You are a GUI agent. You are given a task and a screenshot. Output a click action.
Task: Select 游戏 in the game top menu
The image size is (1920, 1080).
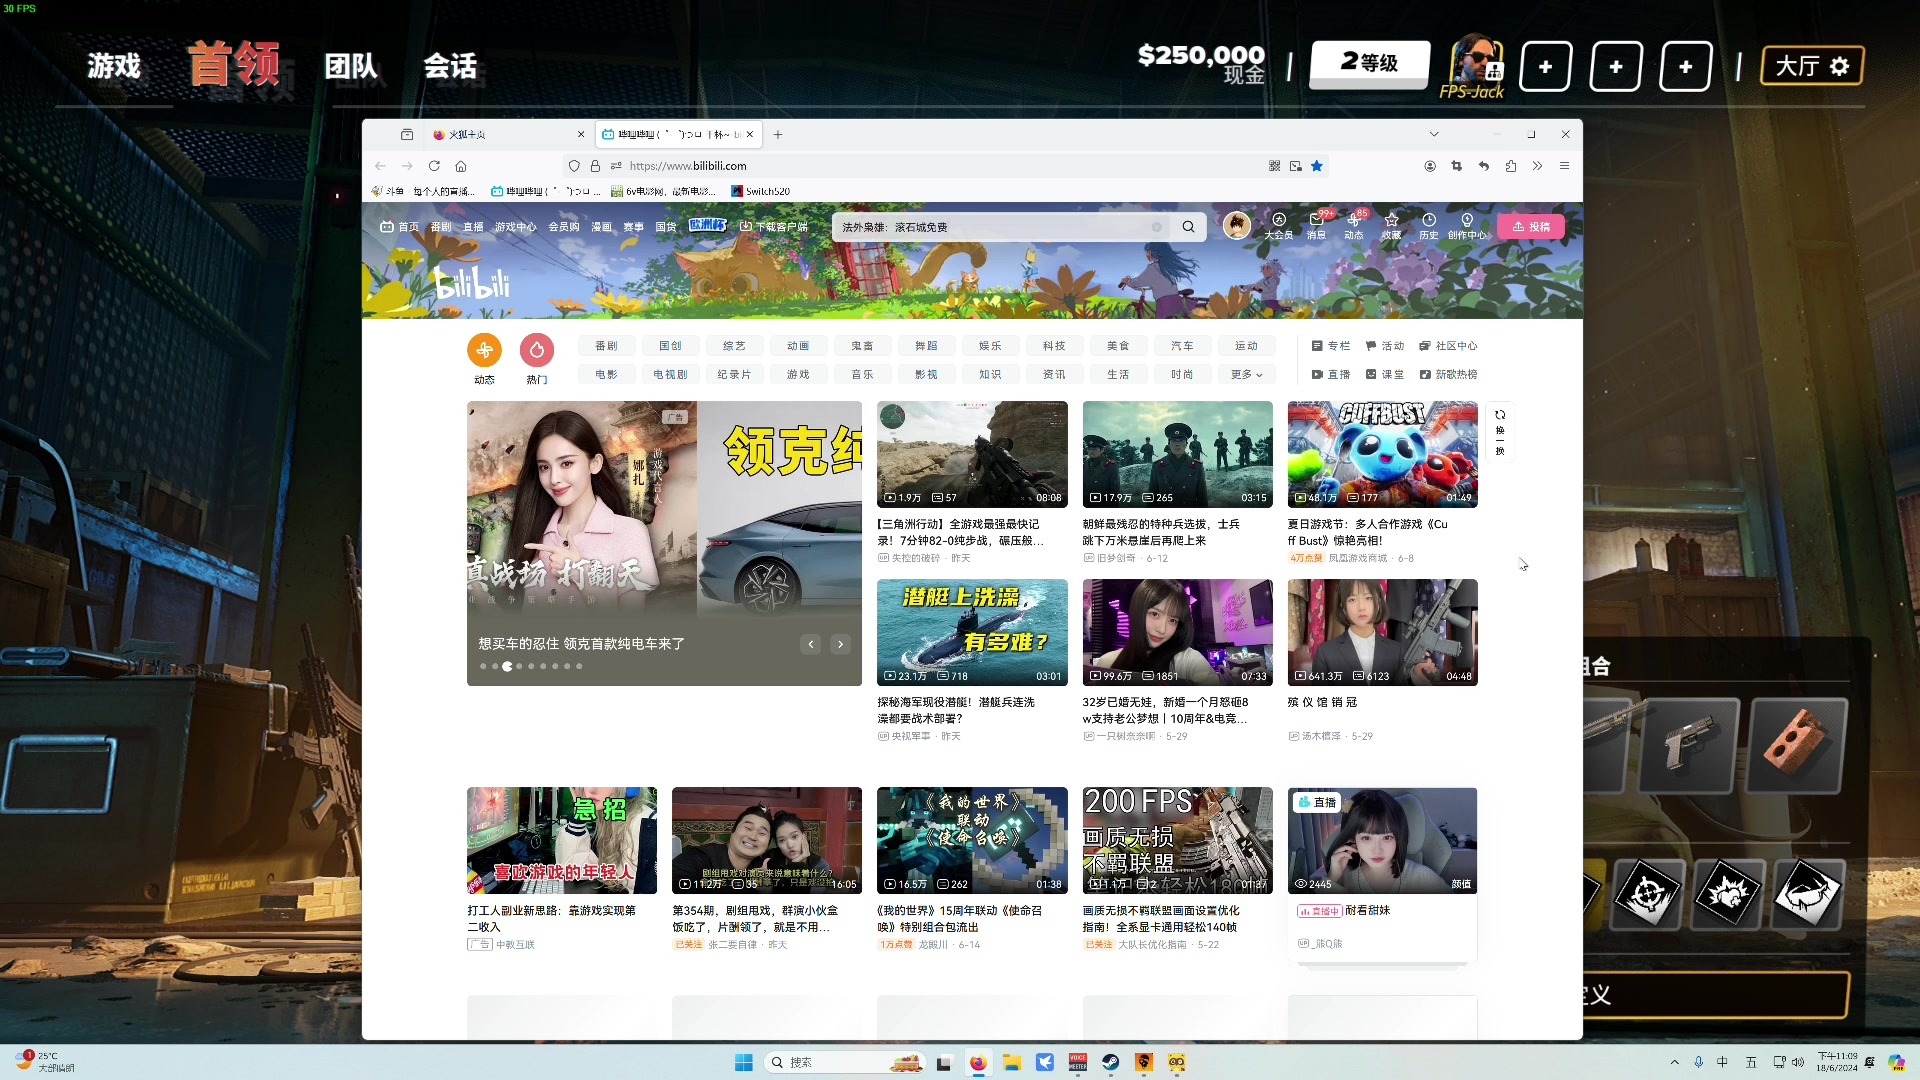click(114, 66)
